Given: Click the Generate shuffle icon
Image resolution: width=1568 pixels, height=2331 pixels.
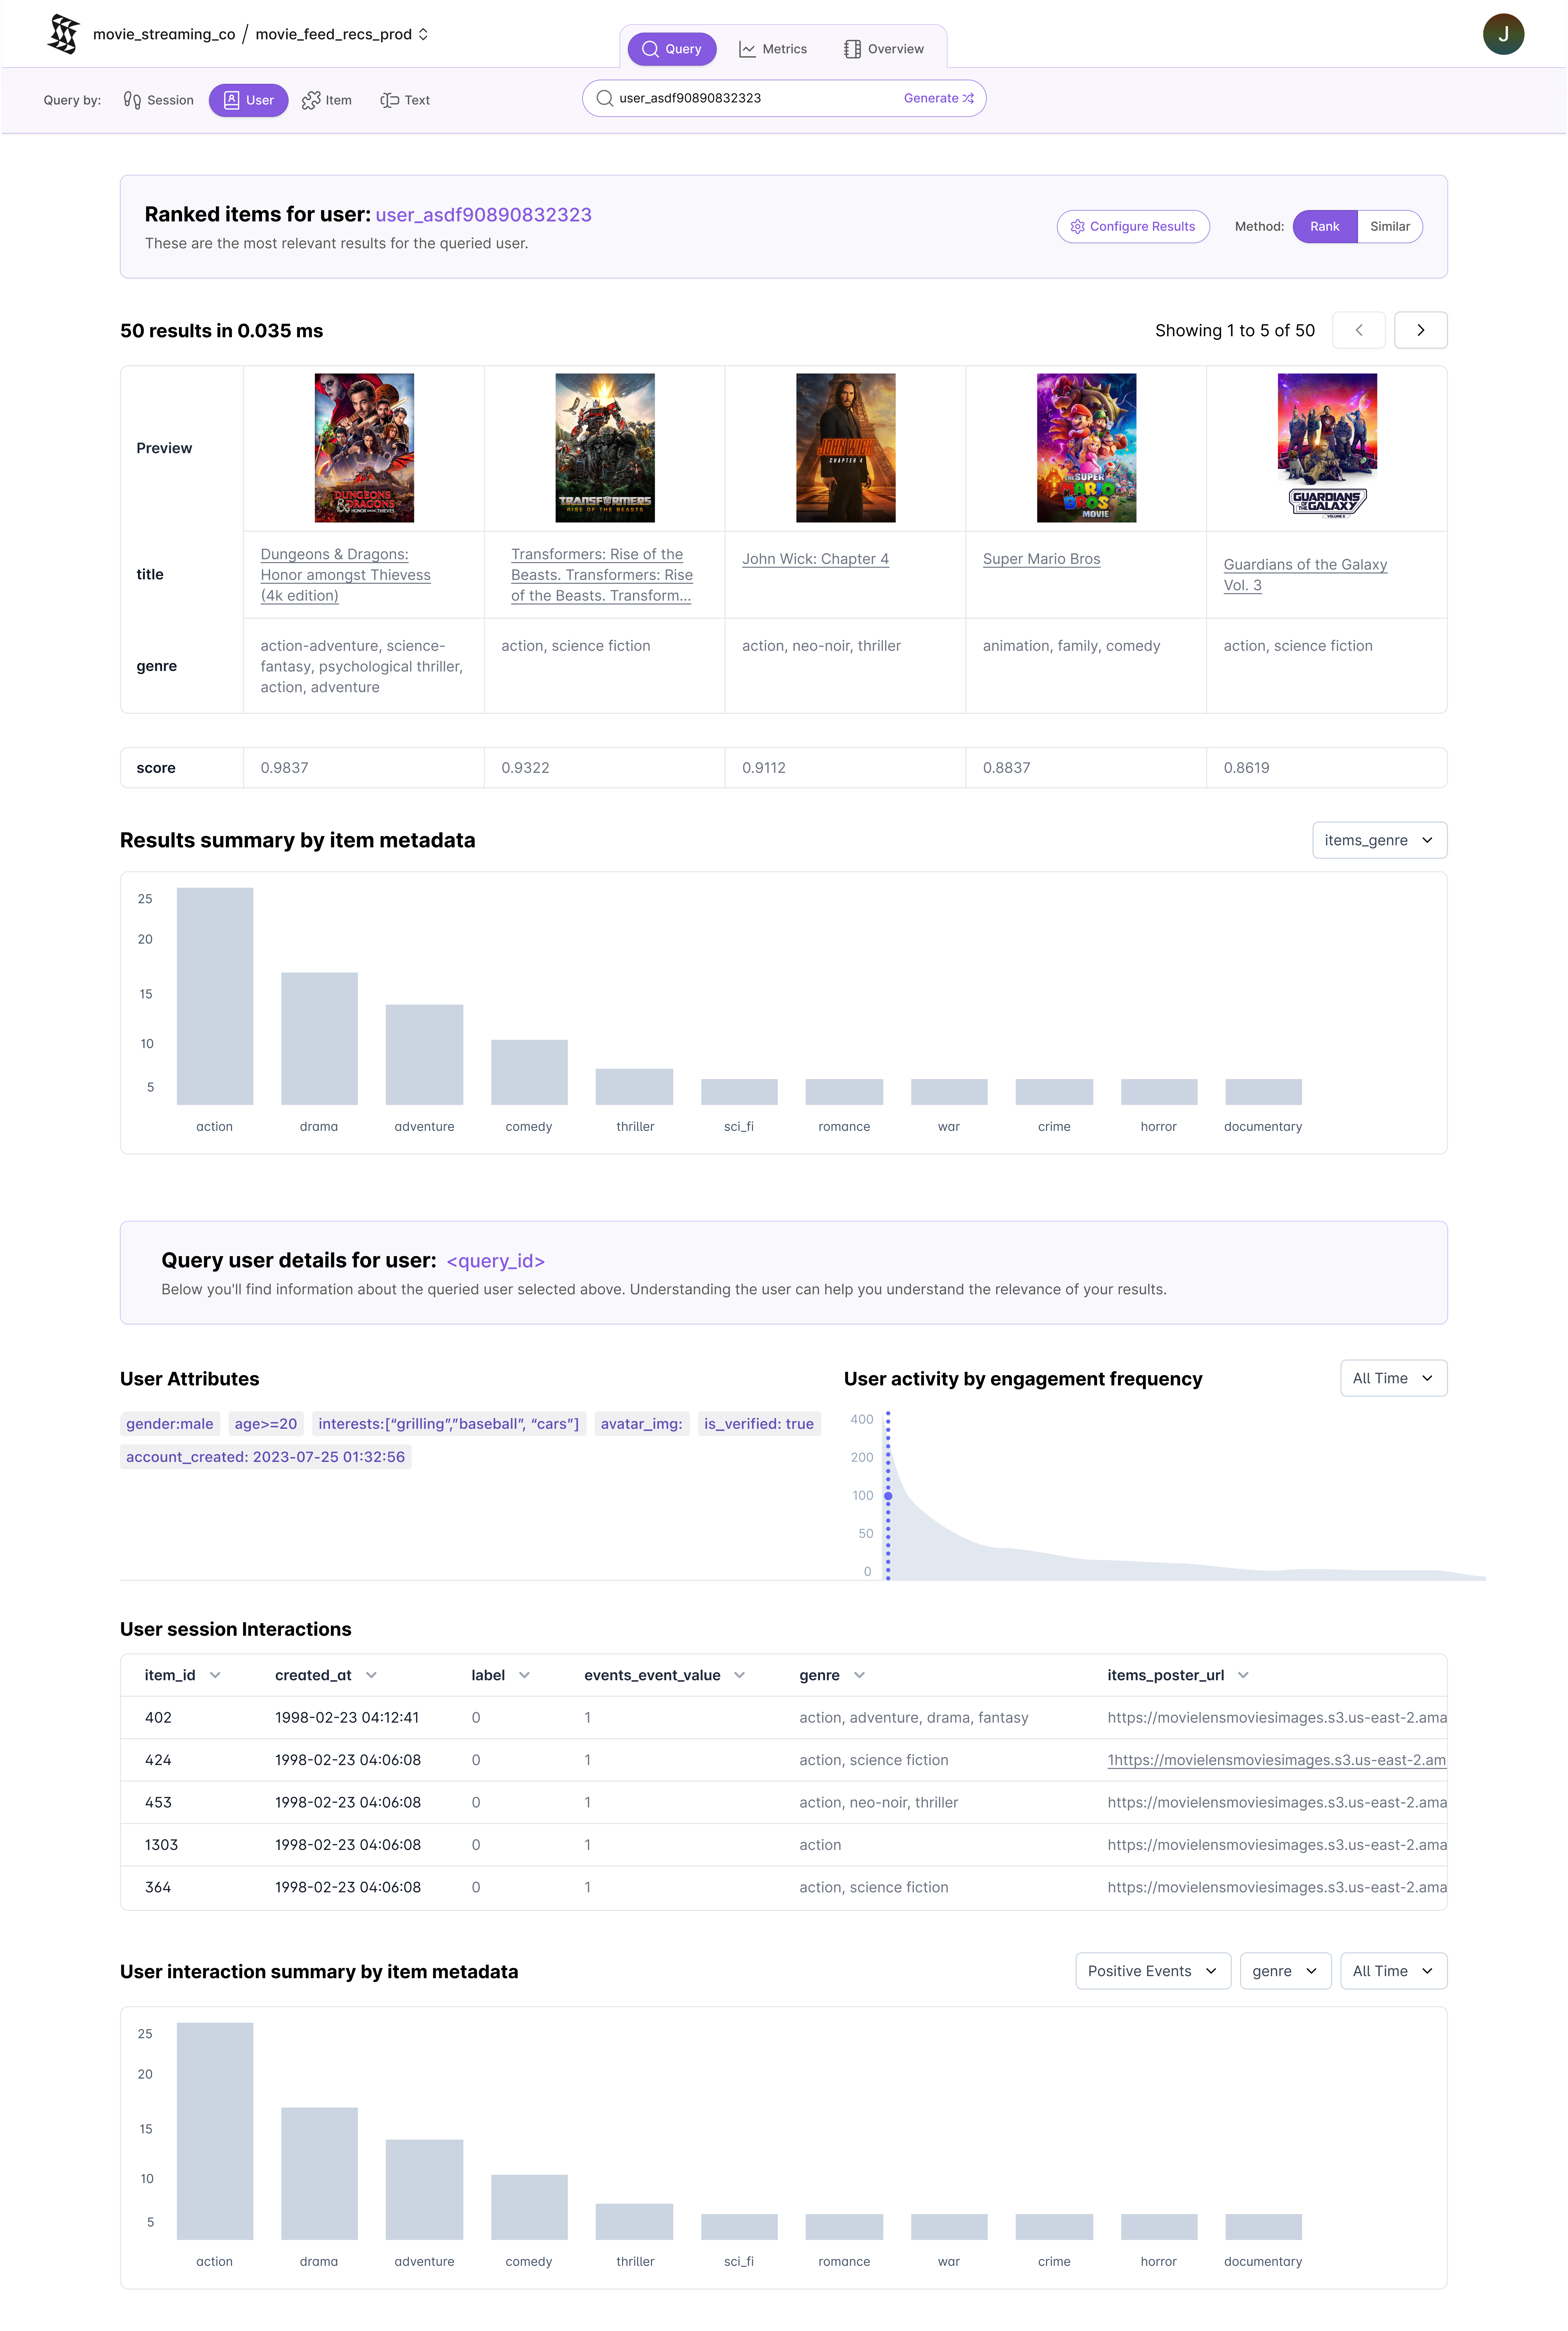Looking at the screenshot, I should (968, 98).
